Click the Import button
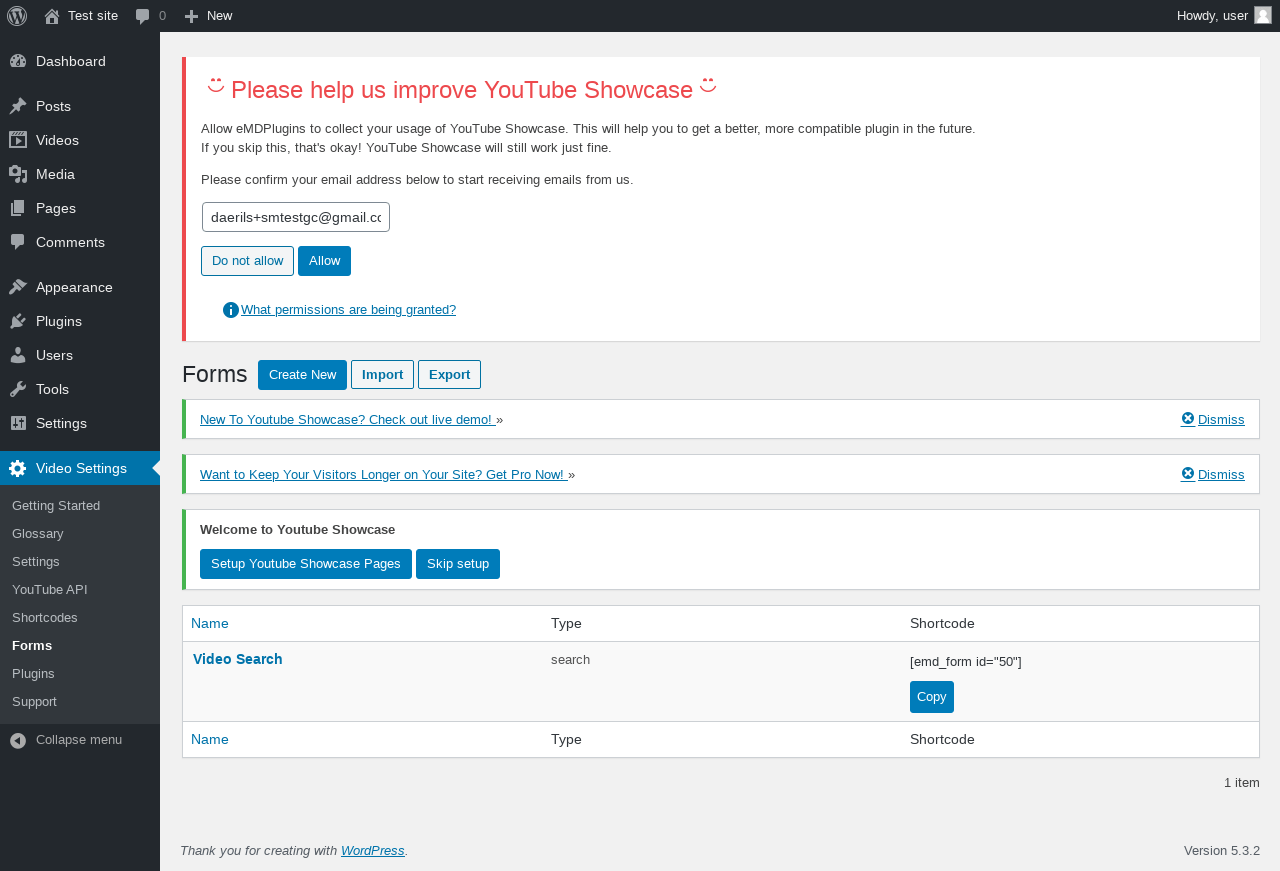The height and width of the screenshot is (871, 1280). pyautogui.click(x=382, y=375)
